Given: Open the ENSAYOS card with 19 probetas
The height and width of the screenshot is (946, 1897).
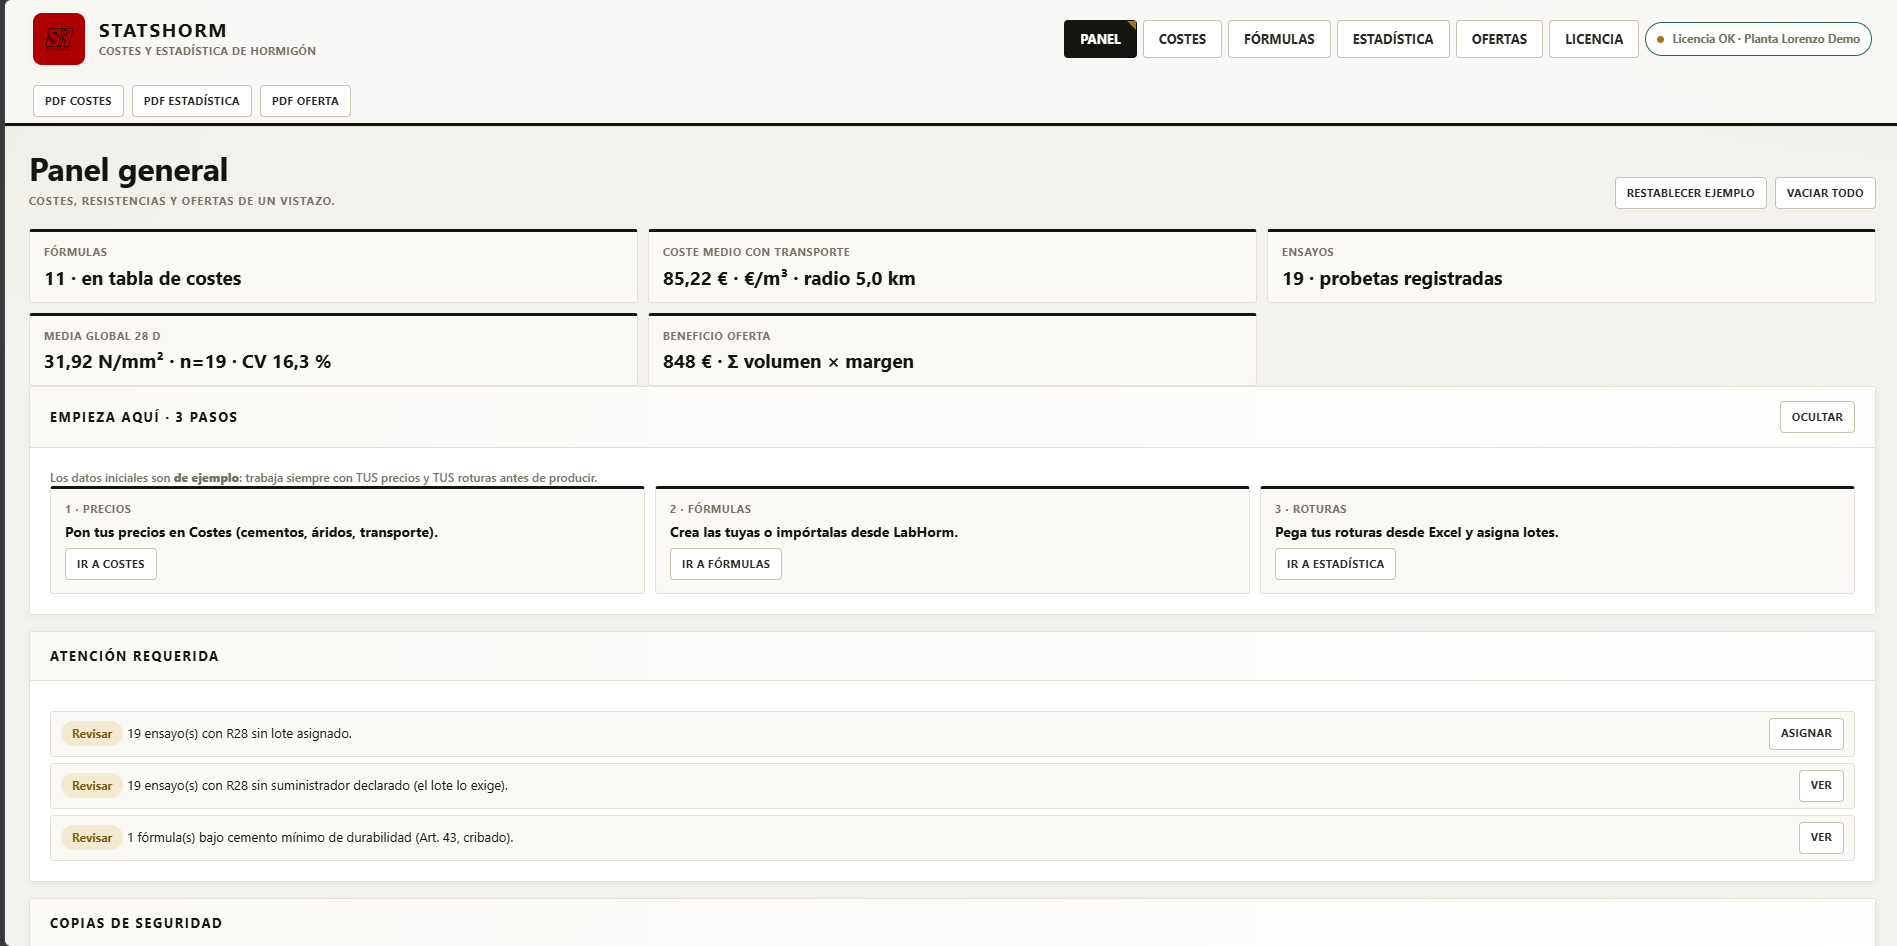Looking at the screenshot, I should (1571, 266).
